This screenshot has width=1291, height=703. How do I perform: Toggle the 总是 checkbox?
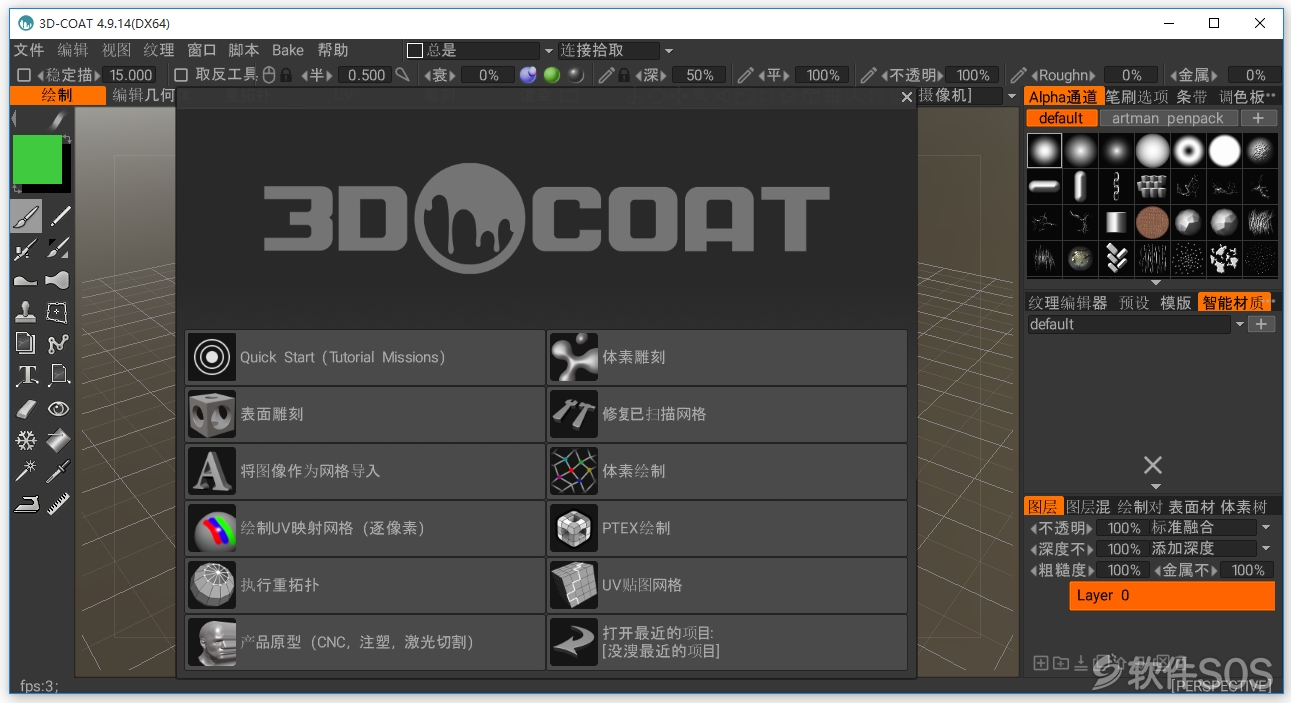pos(415,50)
